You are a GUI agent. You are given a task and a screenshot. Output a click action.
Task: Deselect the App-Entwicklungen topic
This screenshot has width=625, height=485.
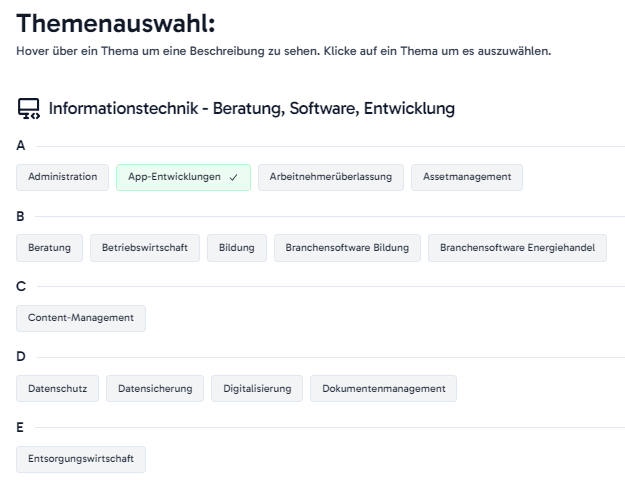(183, 177)
